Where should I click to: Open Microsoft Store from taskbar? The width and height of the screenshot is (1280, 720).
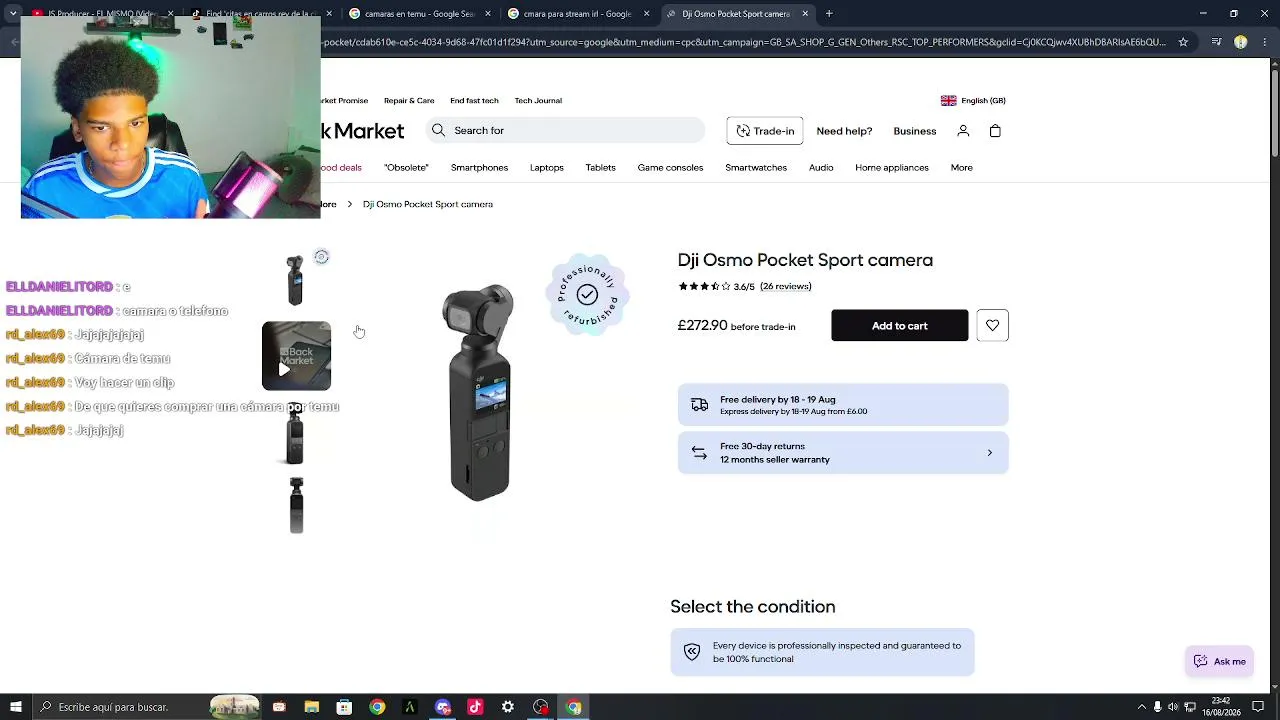click(344, 707)
